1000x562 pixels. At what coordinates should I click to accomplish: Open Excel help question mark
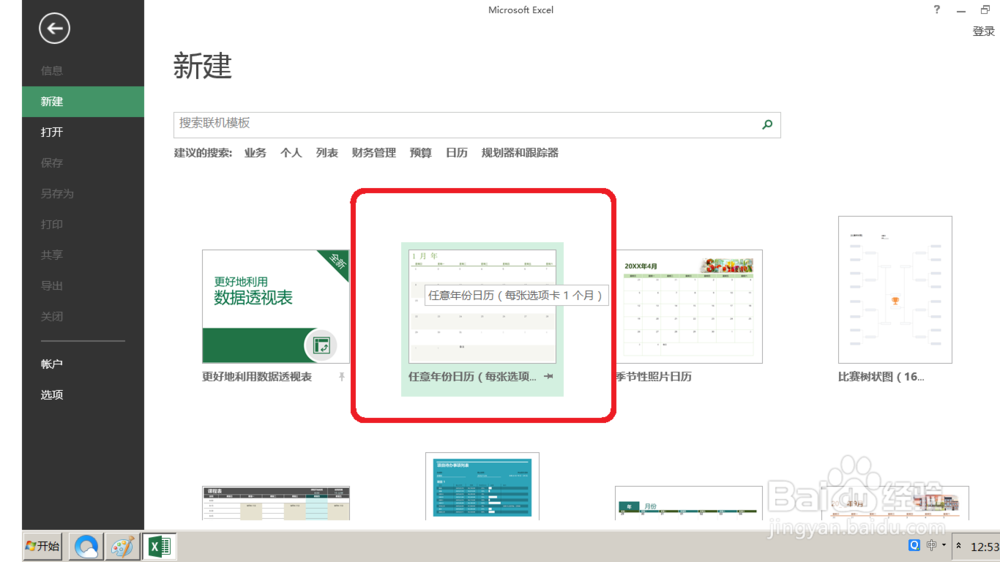(x=936, y=10)
